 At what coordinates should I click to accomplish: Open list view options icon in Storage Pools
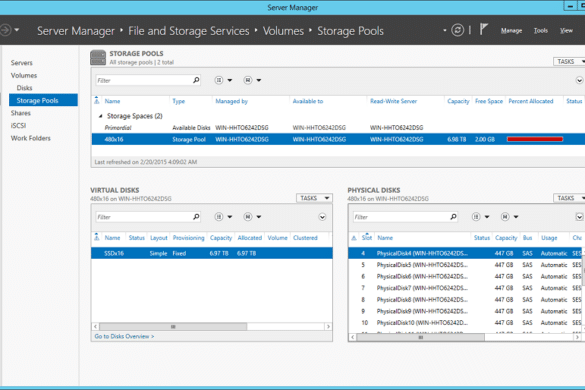[223, 80]
